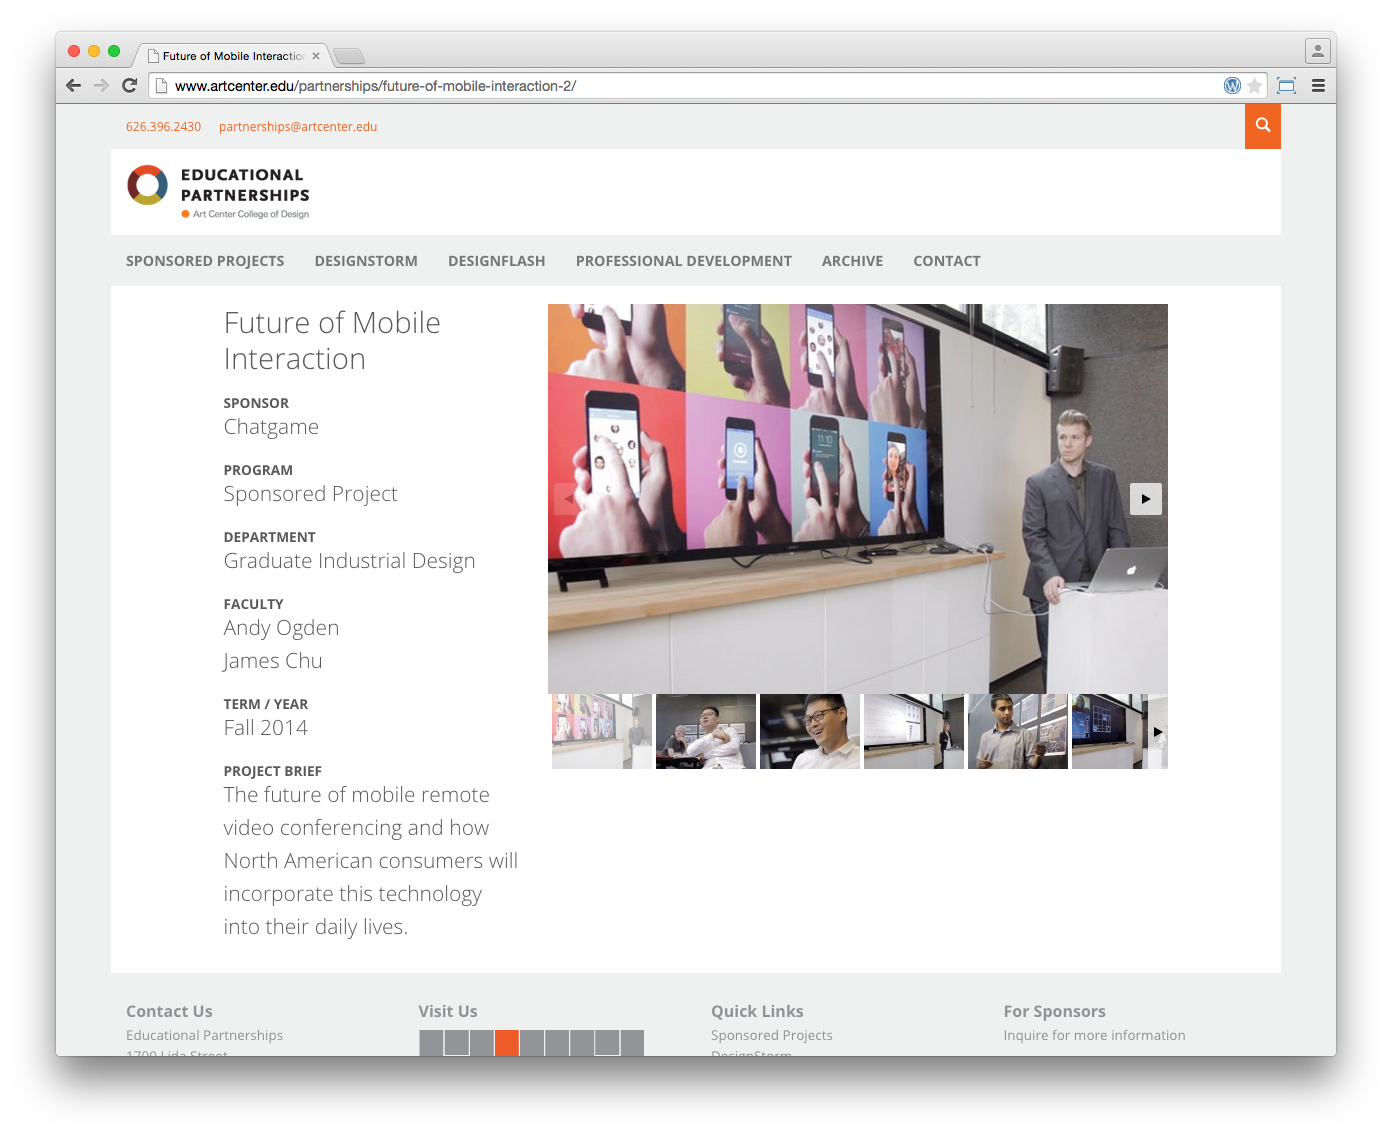
Task: Advance the thumbnail strip with right arrow
Action: coord(1158,732)
